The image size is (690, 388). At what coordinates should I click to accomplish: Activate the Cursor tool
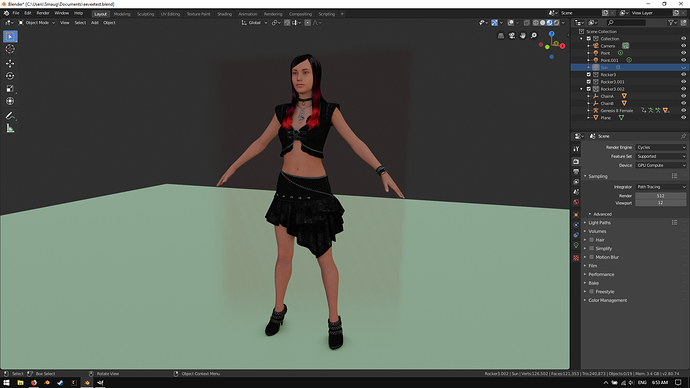click(10, 49)
